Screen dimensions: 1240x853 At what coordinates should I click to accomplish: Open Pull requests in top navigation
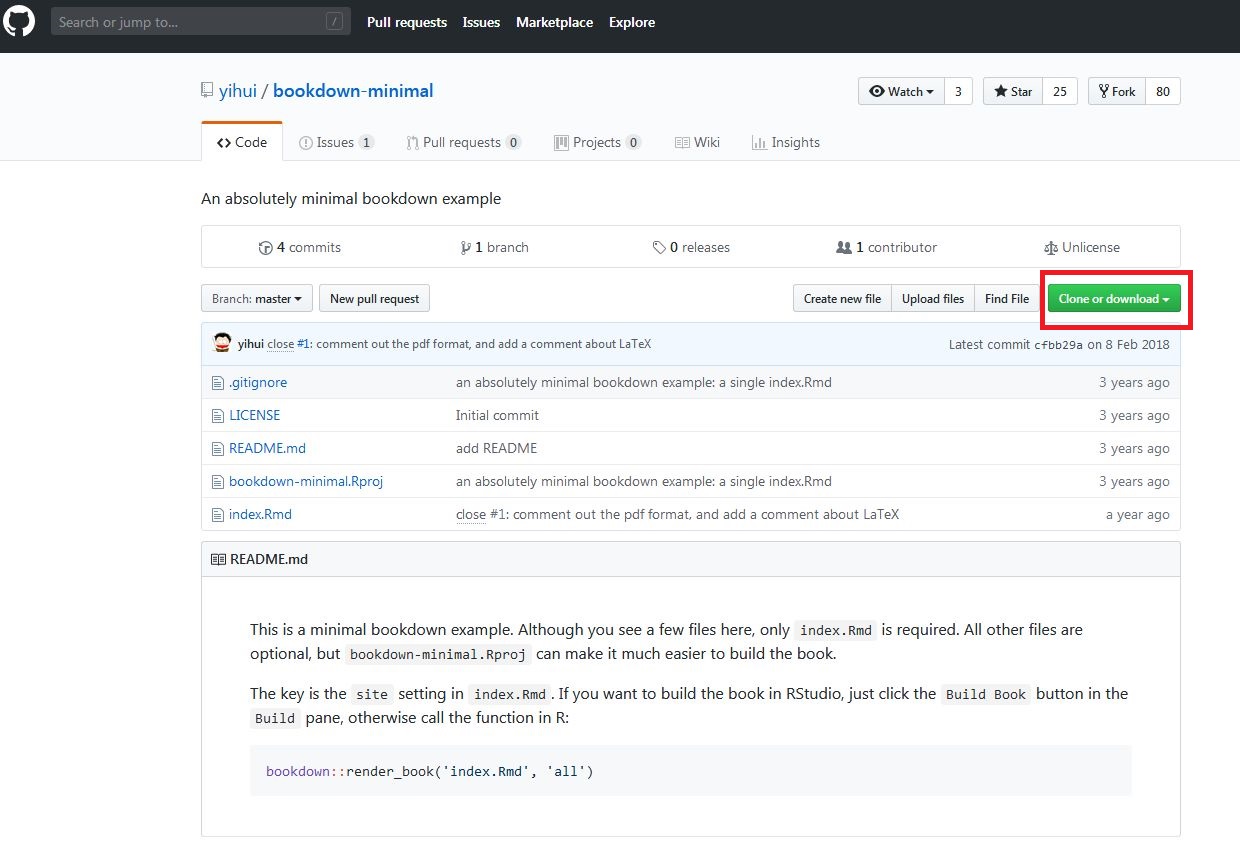pyautogui.click(x=407, y=22)
